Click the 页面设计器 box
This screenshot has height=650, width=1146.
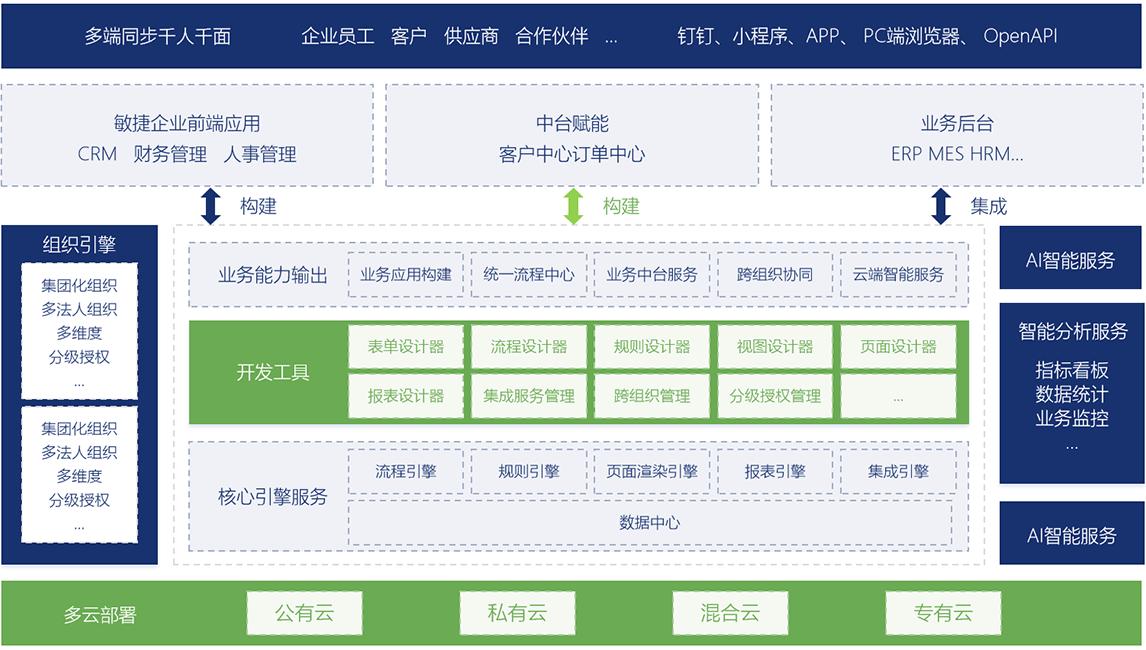[898, 347]
